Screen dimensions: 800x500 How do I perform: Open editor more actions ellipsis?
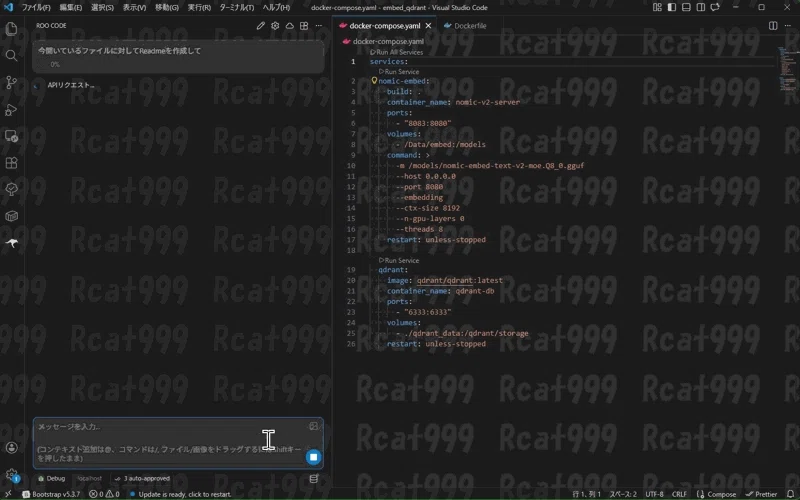(x=788, y=26)
